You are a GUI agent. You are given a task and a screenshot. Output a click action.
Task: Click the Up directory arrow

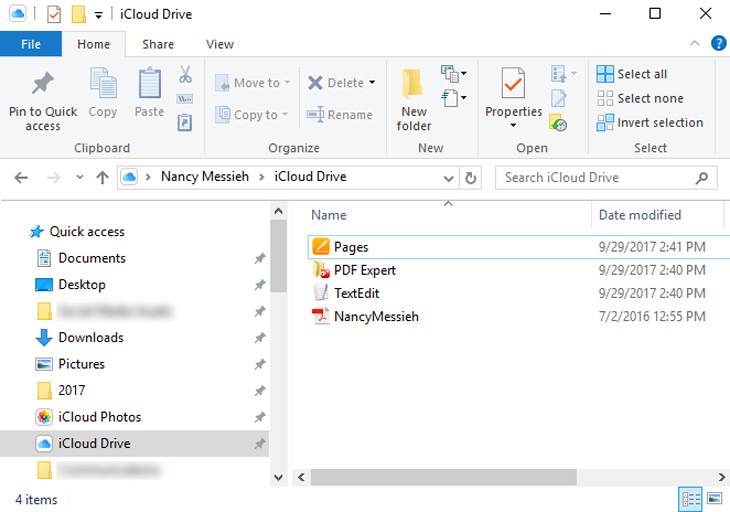point(102,178)
